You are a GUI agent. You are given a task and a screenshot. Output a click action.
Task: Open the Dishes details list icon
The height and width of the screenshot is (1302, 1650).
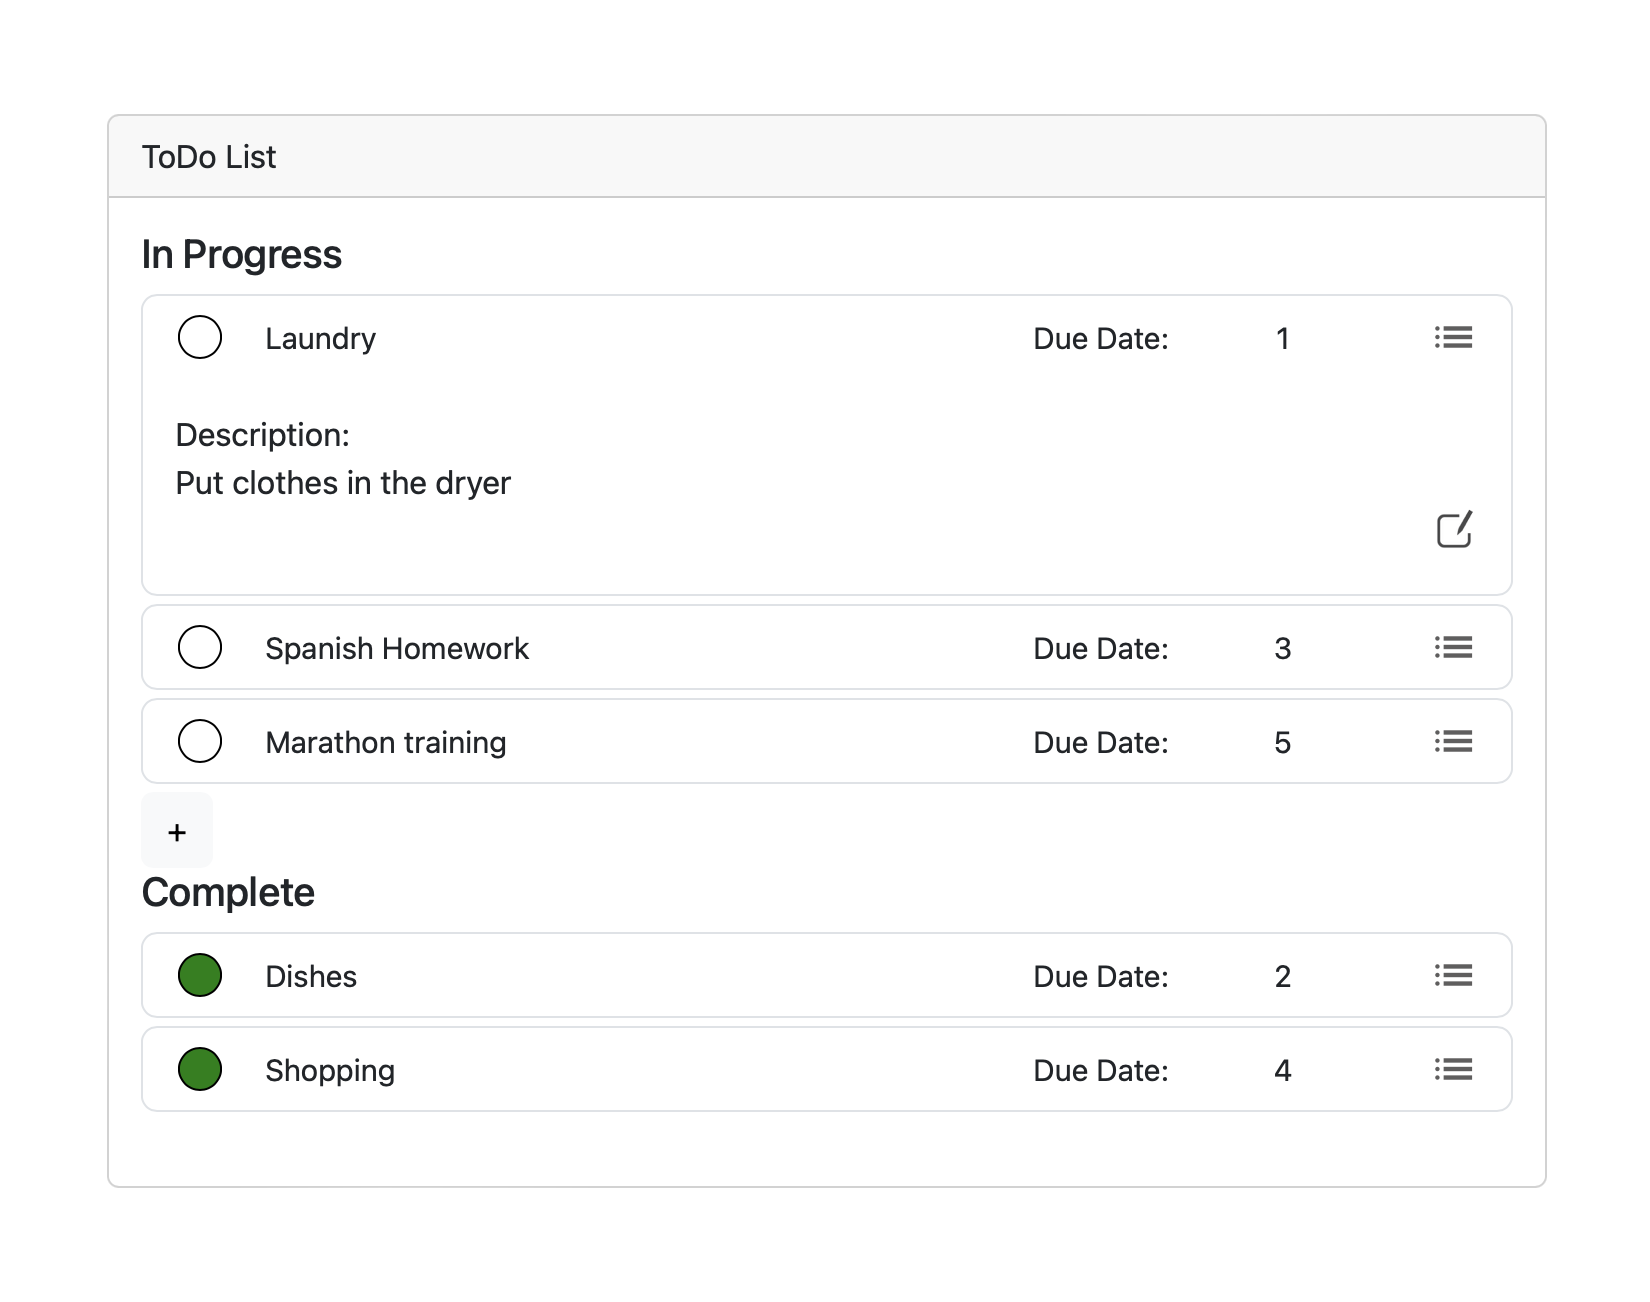point(1453,975)
